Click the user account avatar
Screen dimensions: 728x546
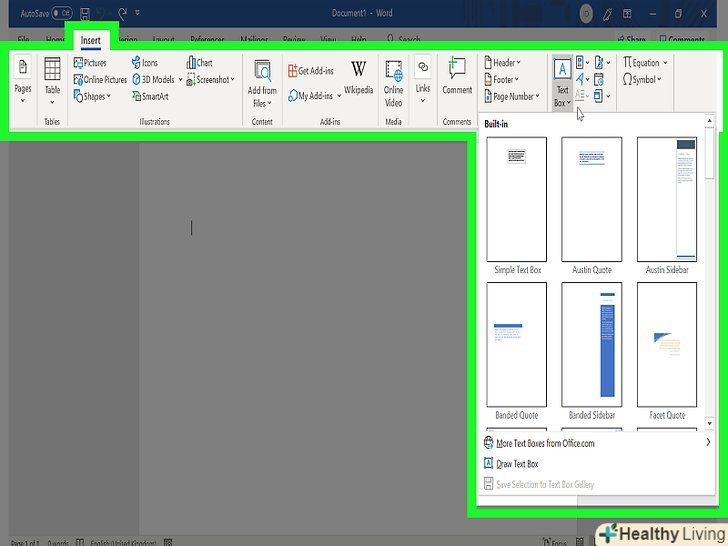pos(586,14)
